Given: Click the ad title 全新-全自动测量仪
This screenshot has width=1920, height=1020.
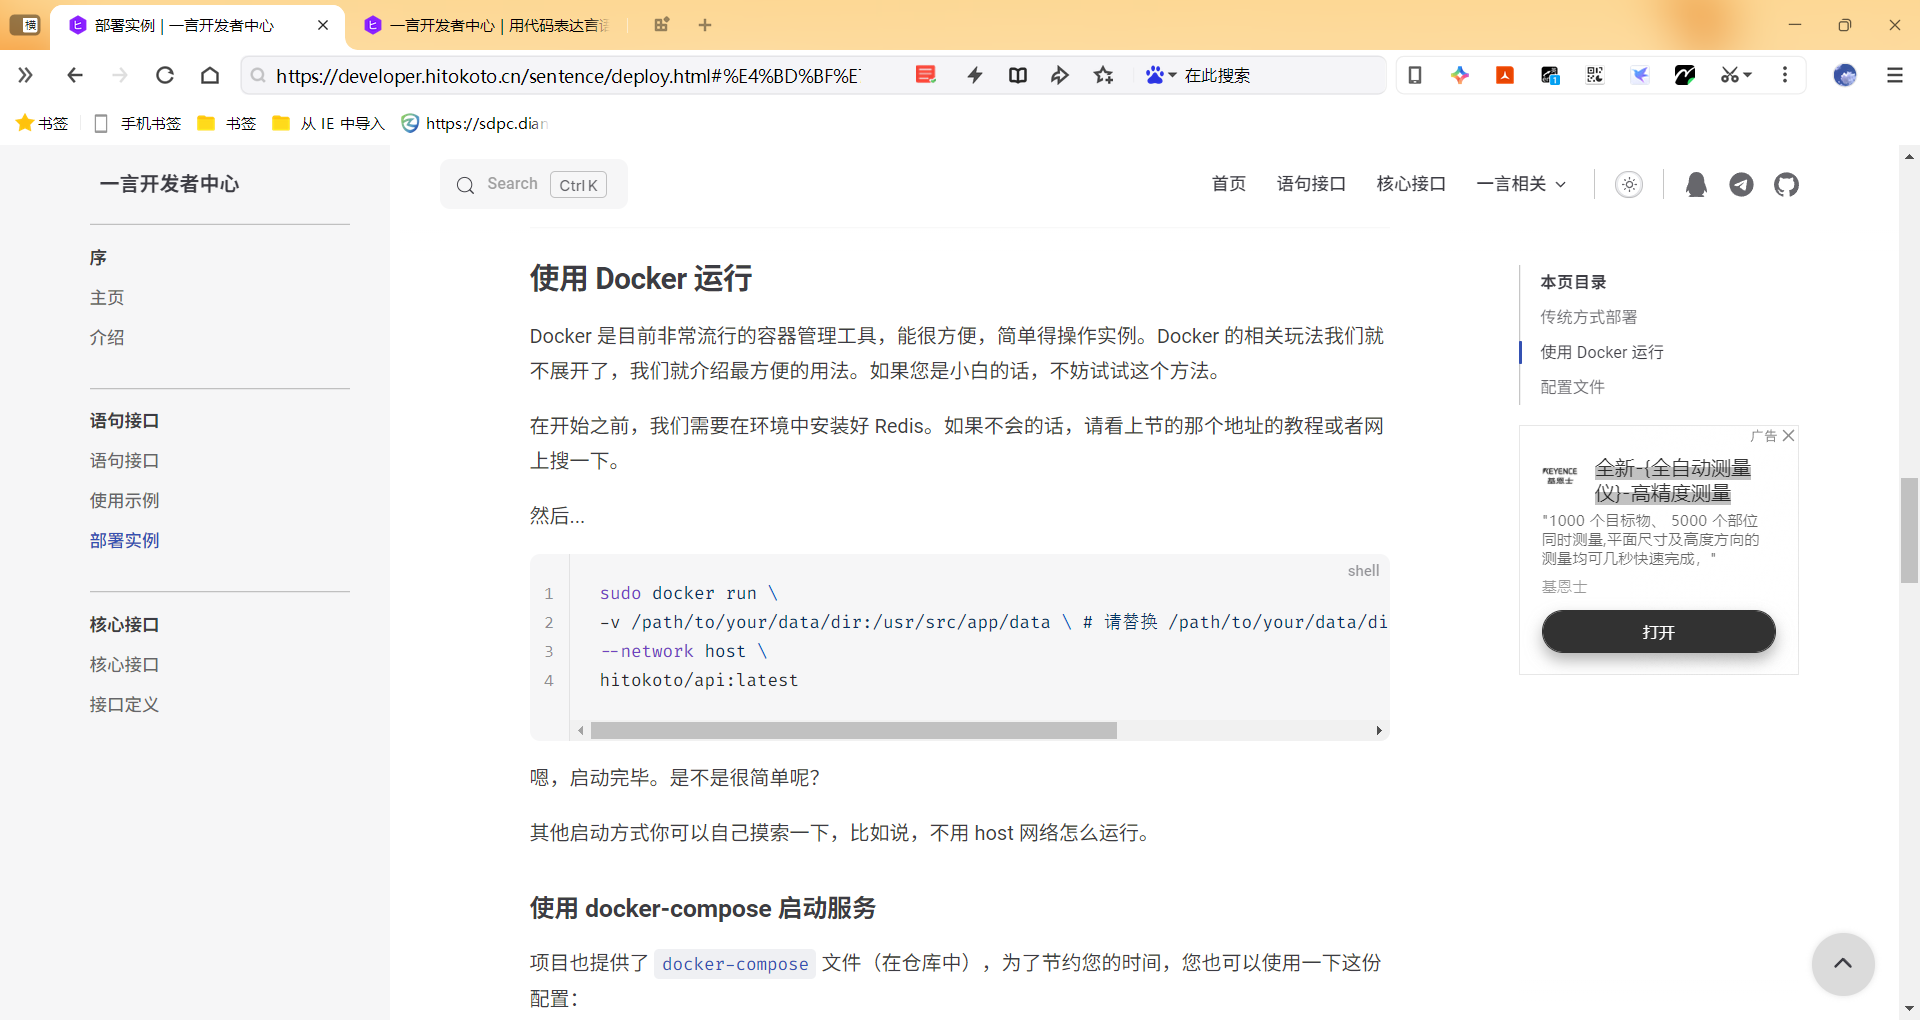Looking at the screenshot, I should click(1672, 481).
